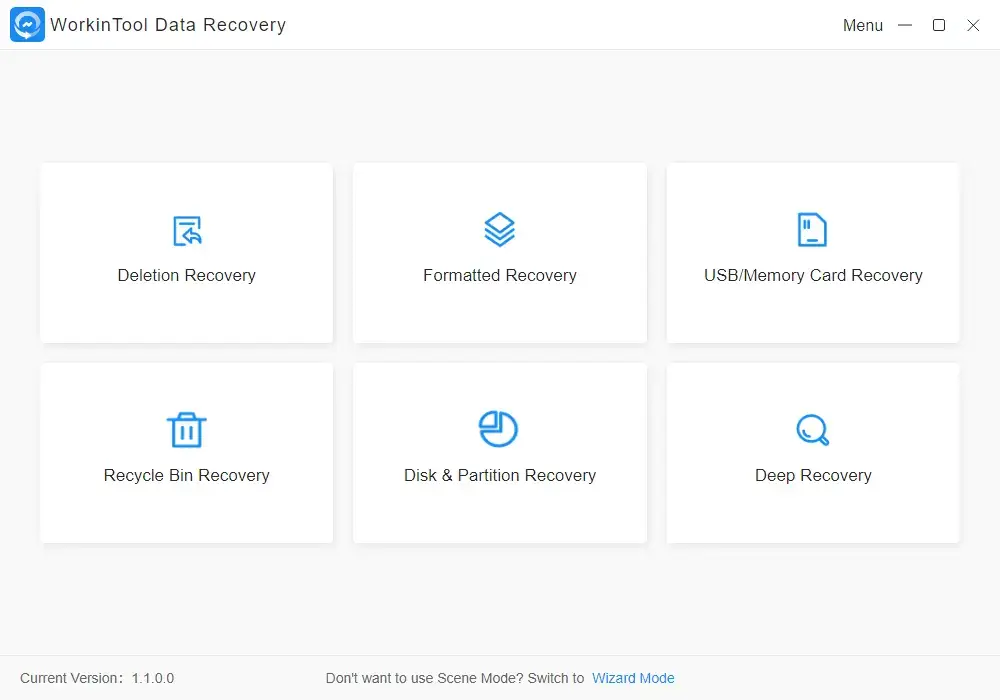Viewport: 1000px width, 700px height.
Task: Pick the Disk & Partition Recovery label
Action: (499, 475)
